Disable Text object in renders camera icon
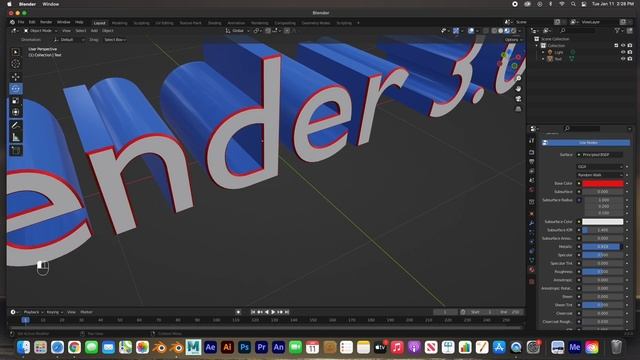Screen dimensions: 640x360 point(630,59)
